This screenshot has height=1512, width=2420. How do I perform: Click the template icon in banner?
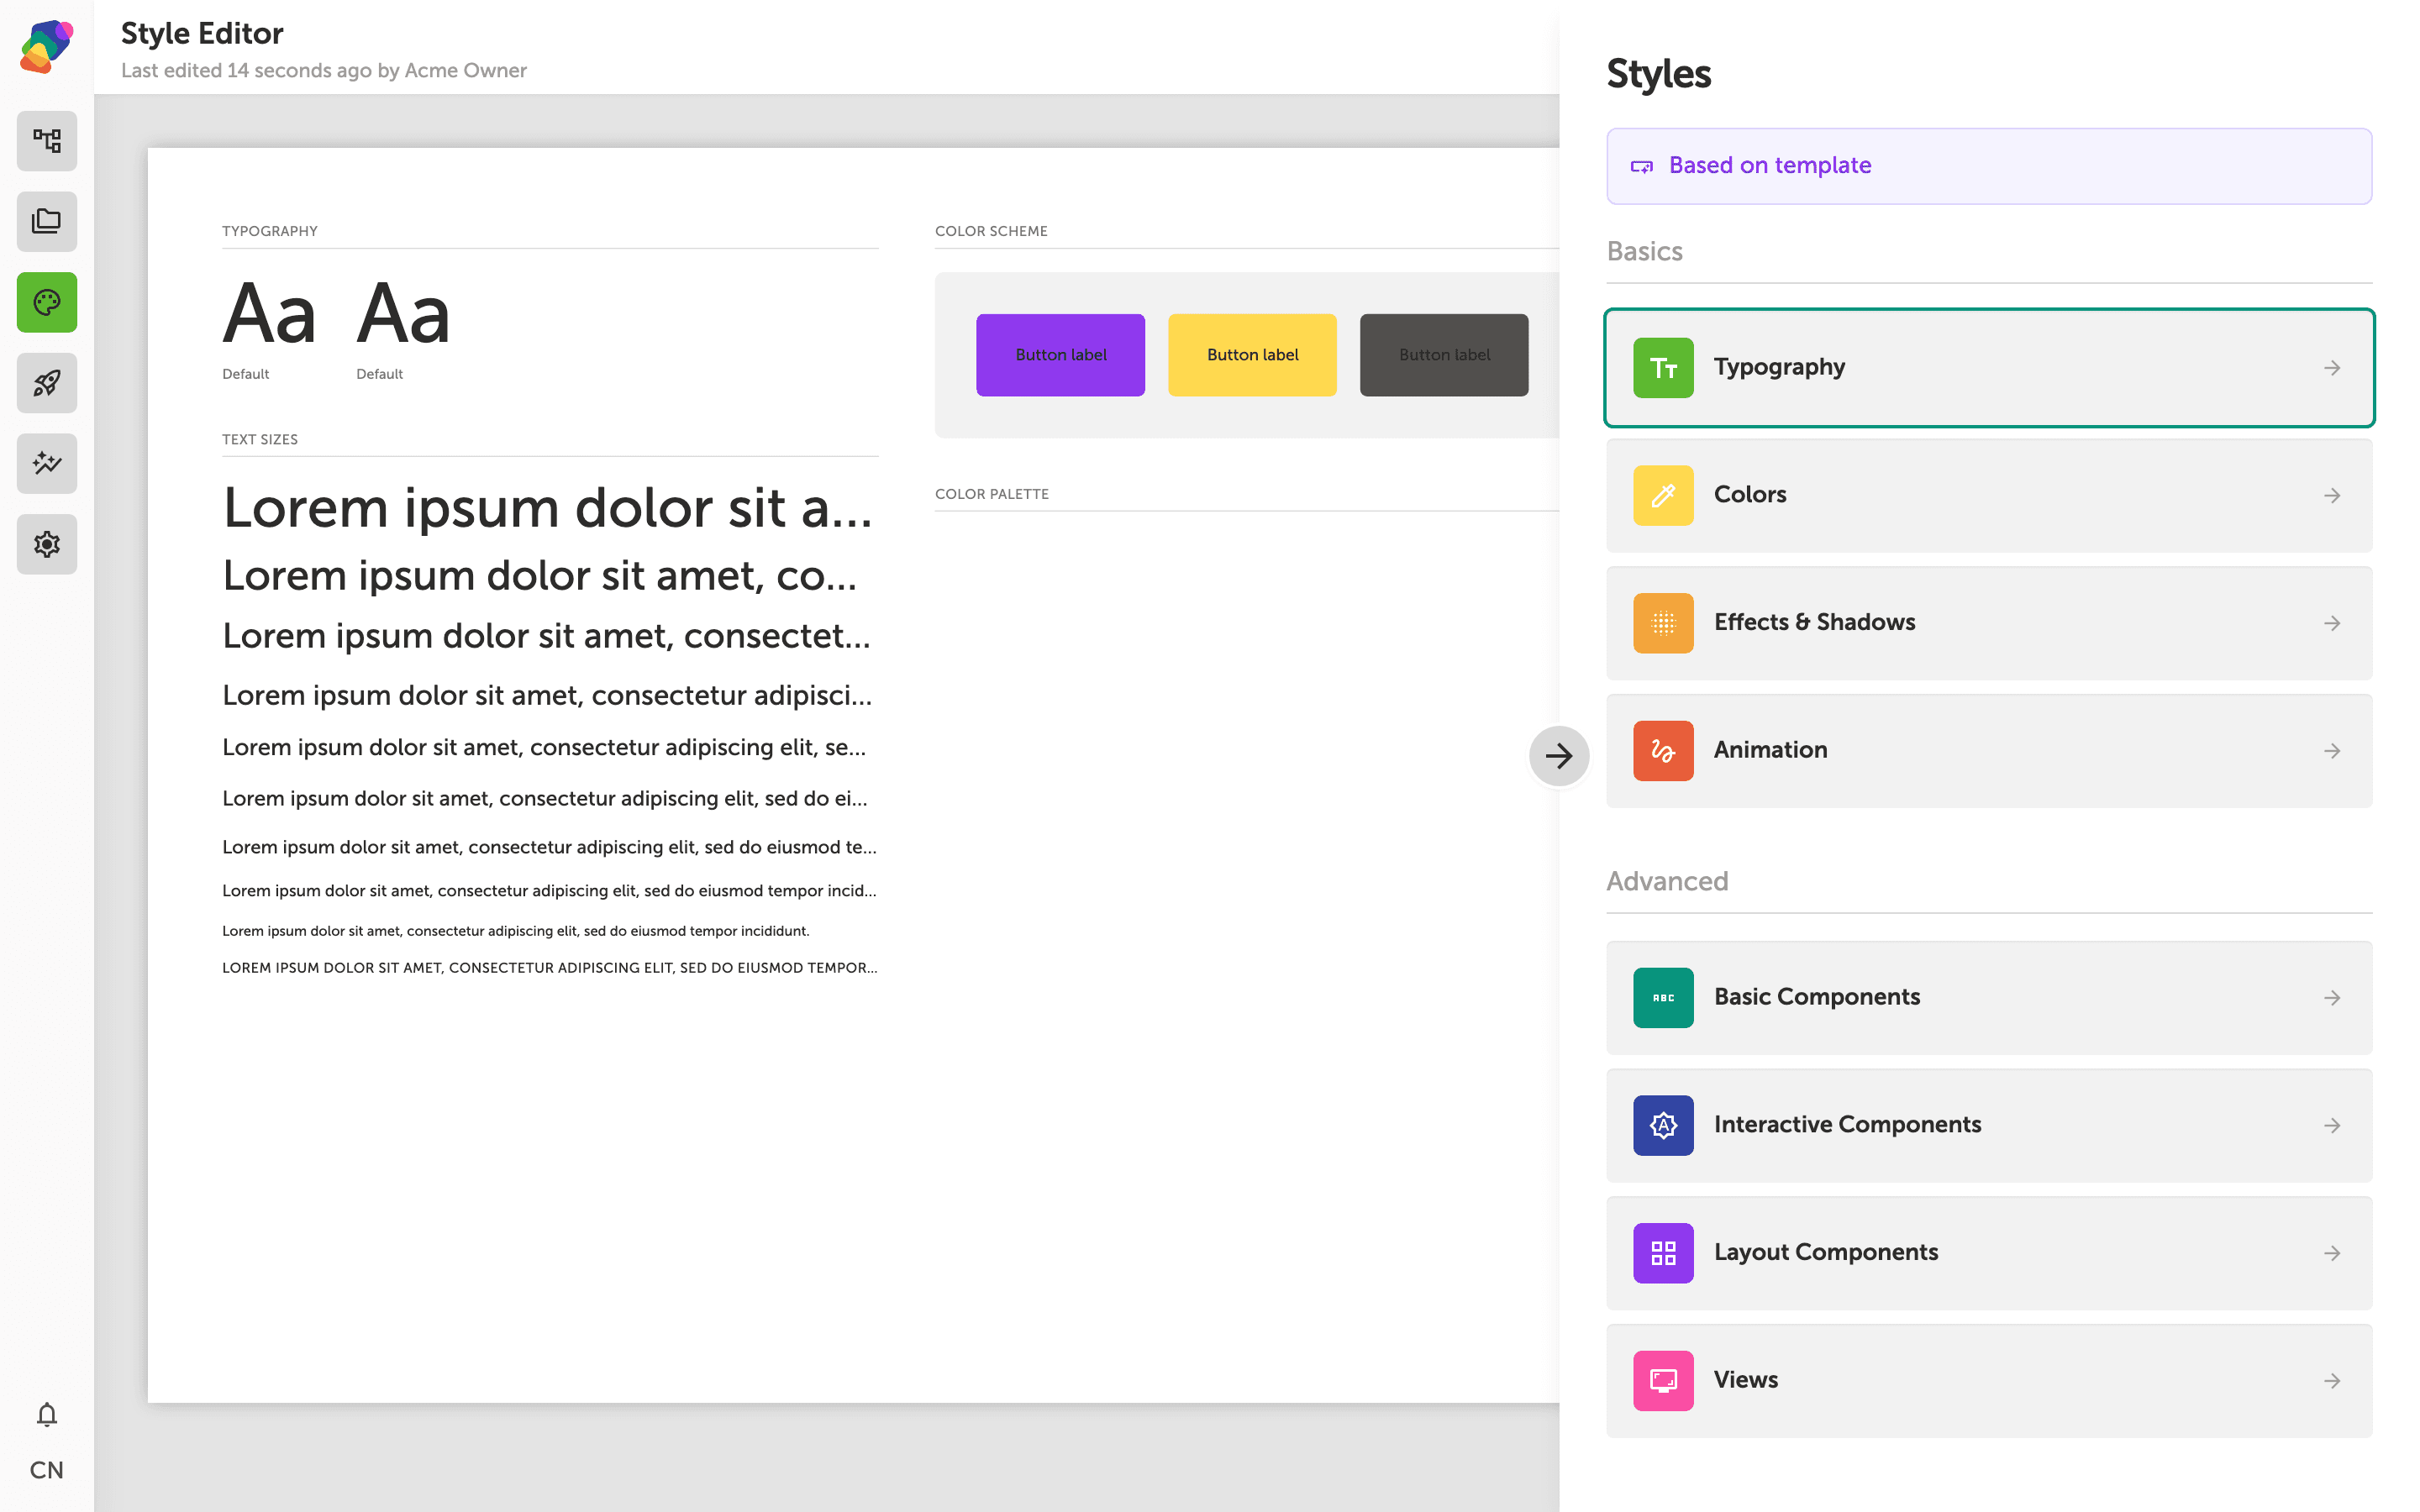tap(1641, 166)
